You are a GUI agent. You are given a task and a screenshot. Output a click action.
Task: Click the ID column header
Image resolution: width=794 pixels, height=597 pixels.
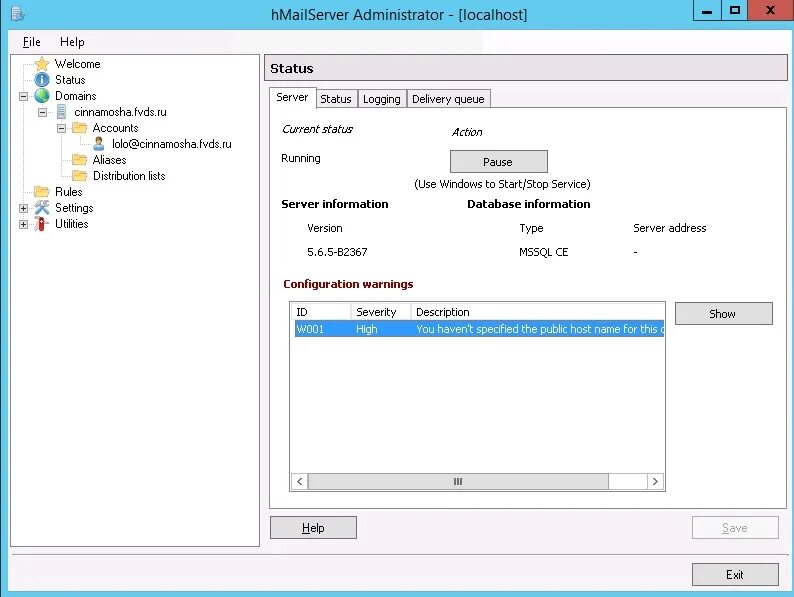[x=321, y=312]
